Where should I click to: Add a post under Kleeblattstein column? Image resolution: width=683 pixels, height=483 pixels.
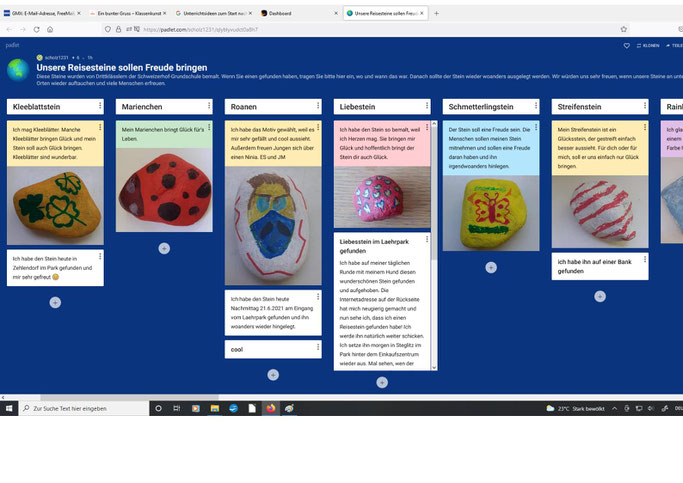pos(55,302)
